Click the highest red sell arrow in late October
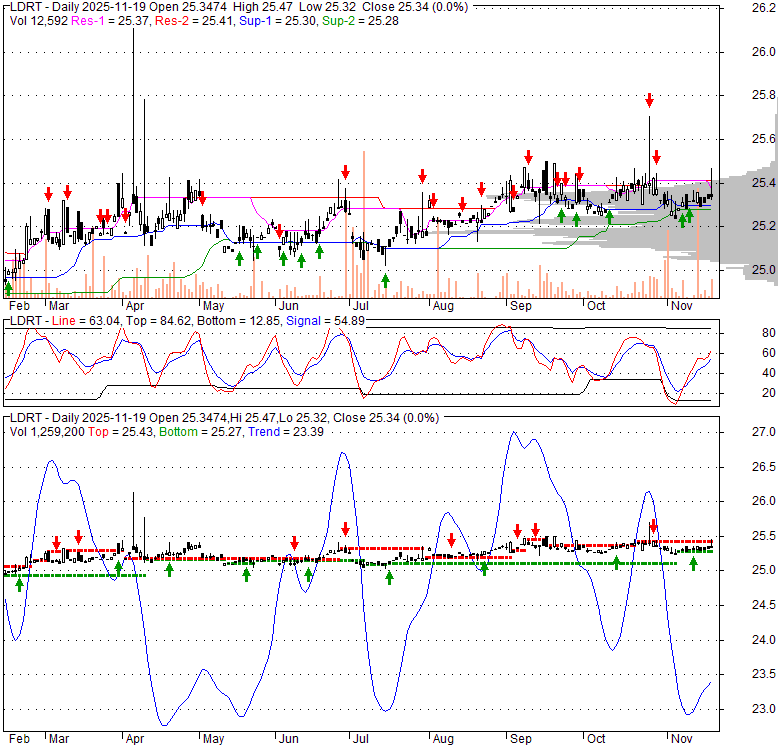780x745 pixels. pyautogui.click(x=649, y=99)
